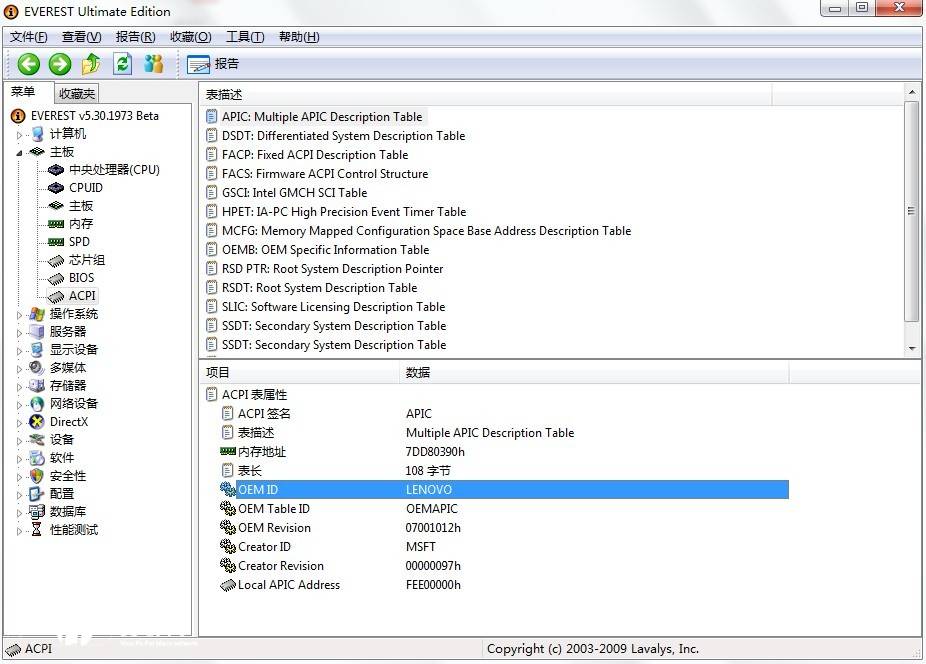Click the green Back arrow toolbar icon
Image resolution: width=926 pixels, height=664 pixels.
tap(28, 64)
